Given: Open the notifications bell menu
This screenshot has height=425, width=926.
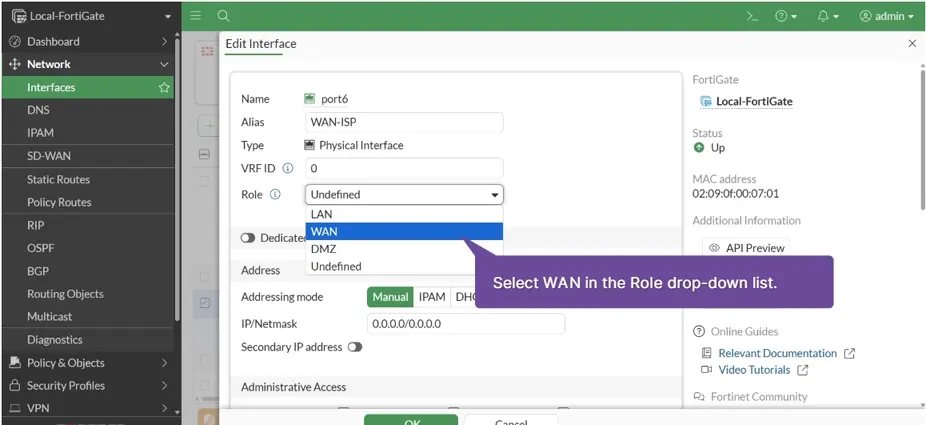Looking at the screenshot, I should pos(828,17).
